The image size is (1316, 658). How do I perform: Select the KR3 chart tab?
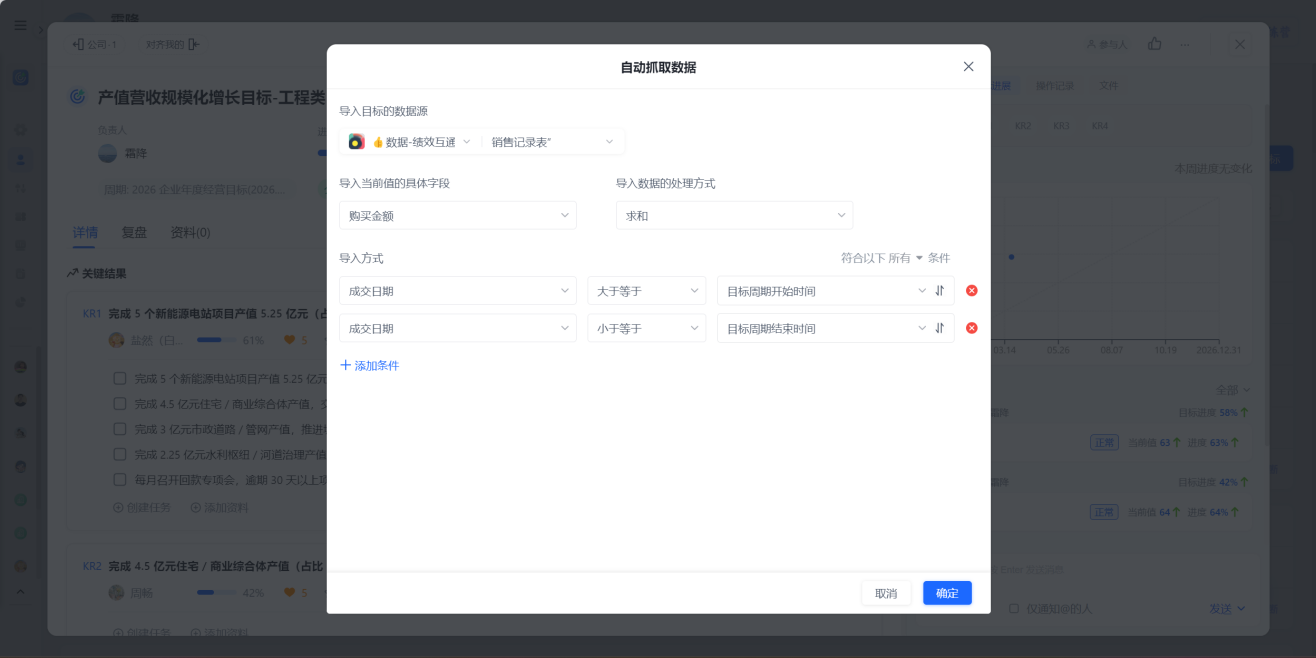pyautogui.click(x=1061, y=126)
